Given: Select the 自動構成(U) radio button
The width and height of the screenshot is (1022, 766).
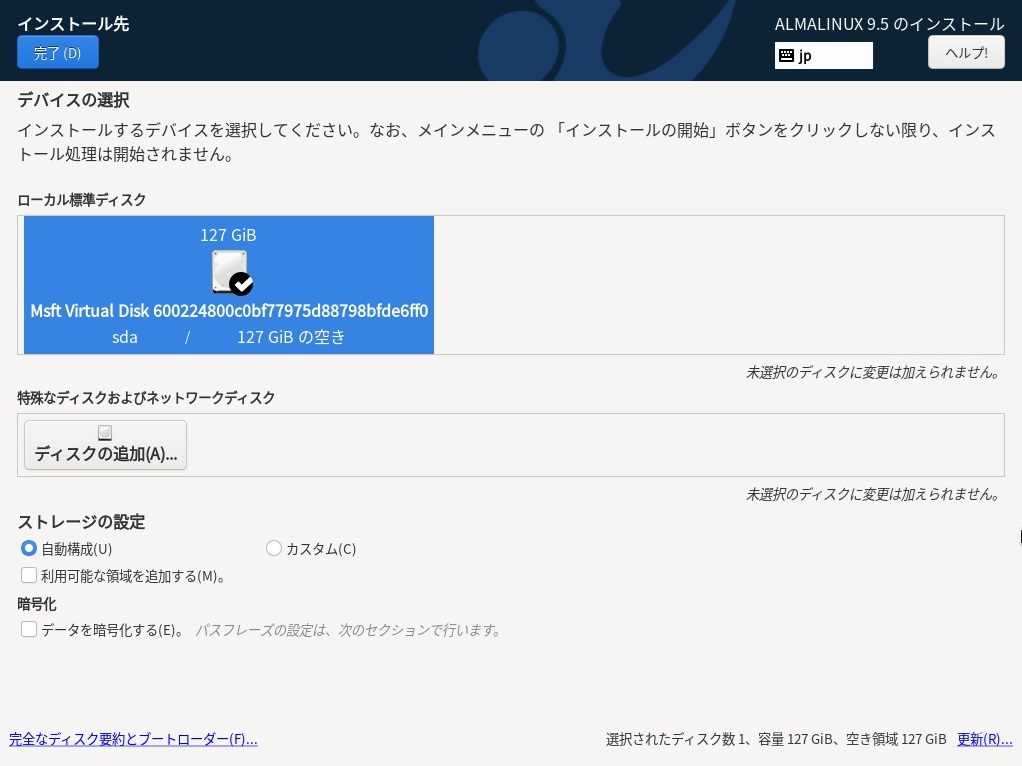Looking at the screenshot, I should tap(29, 548).
